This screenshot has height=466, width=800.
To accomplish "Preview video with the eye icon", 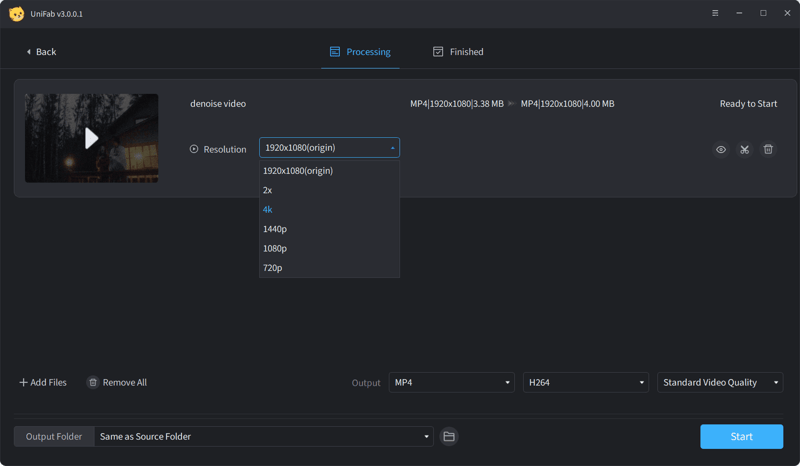I will pos(721,149).
